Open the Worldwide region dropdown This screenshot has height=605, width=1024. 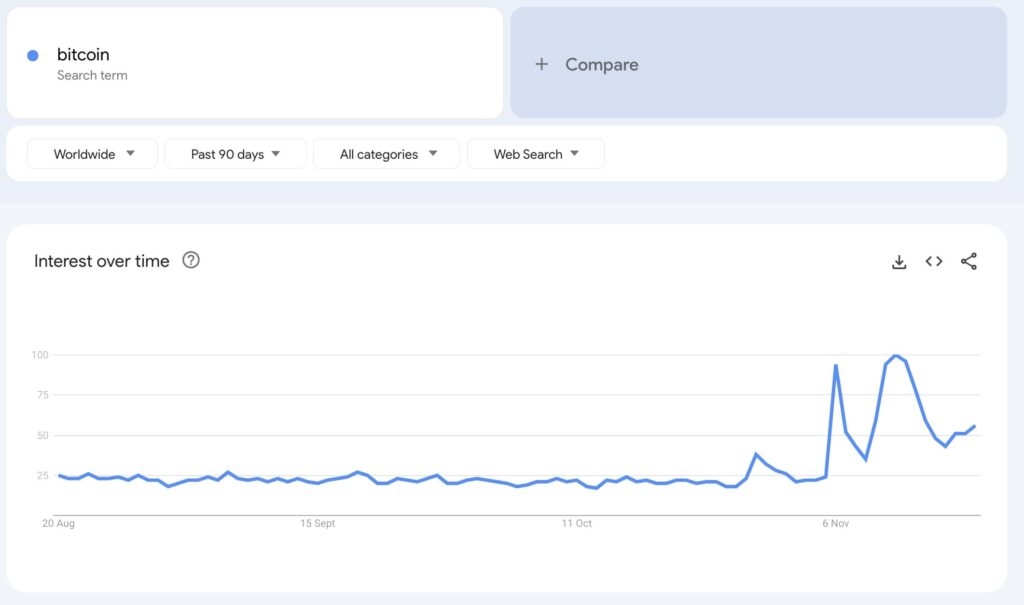point(93,154)
